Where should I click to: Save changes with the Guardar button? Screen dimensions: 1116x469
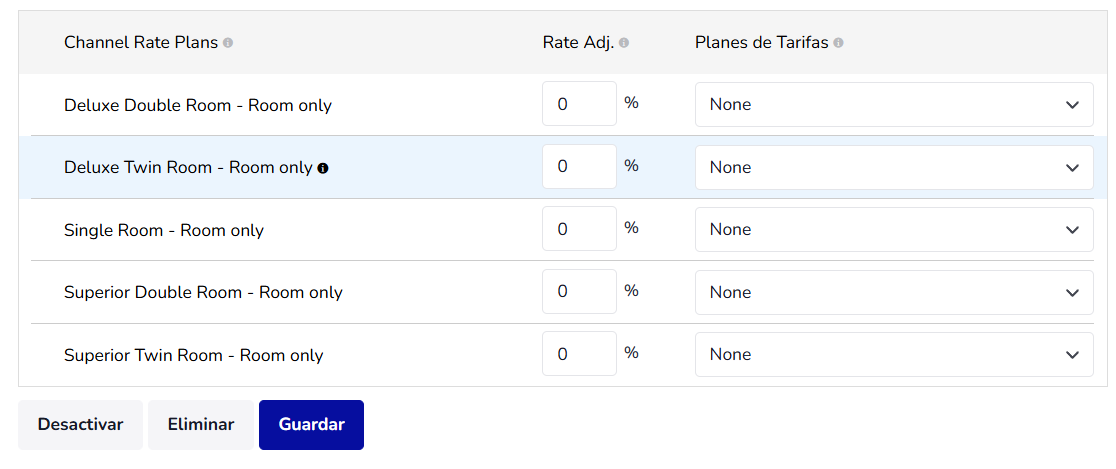coord(311,424)
